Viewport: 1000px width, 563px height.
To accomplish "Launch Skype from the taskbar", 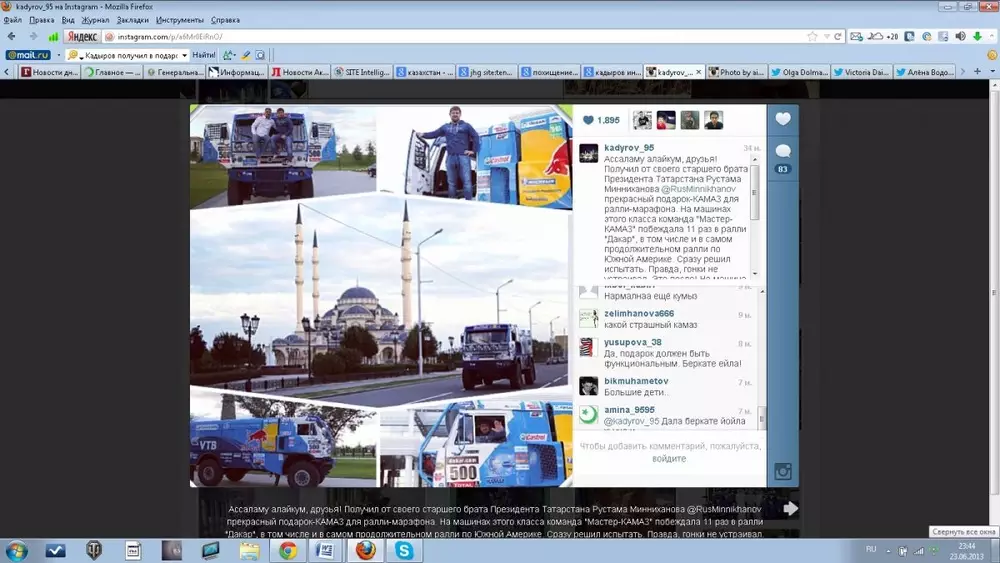I will 404,550.
